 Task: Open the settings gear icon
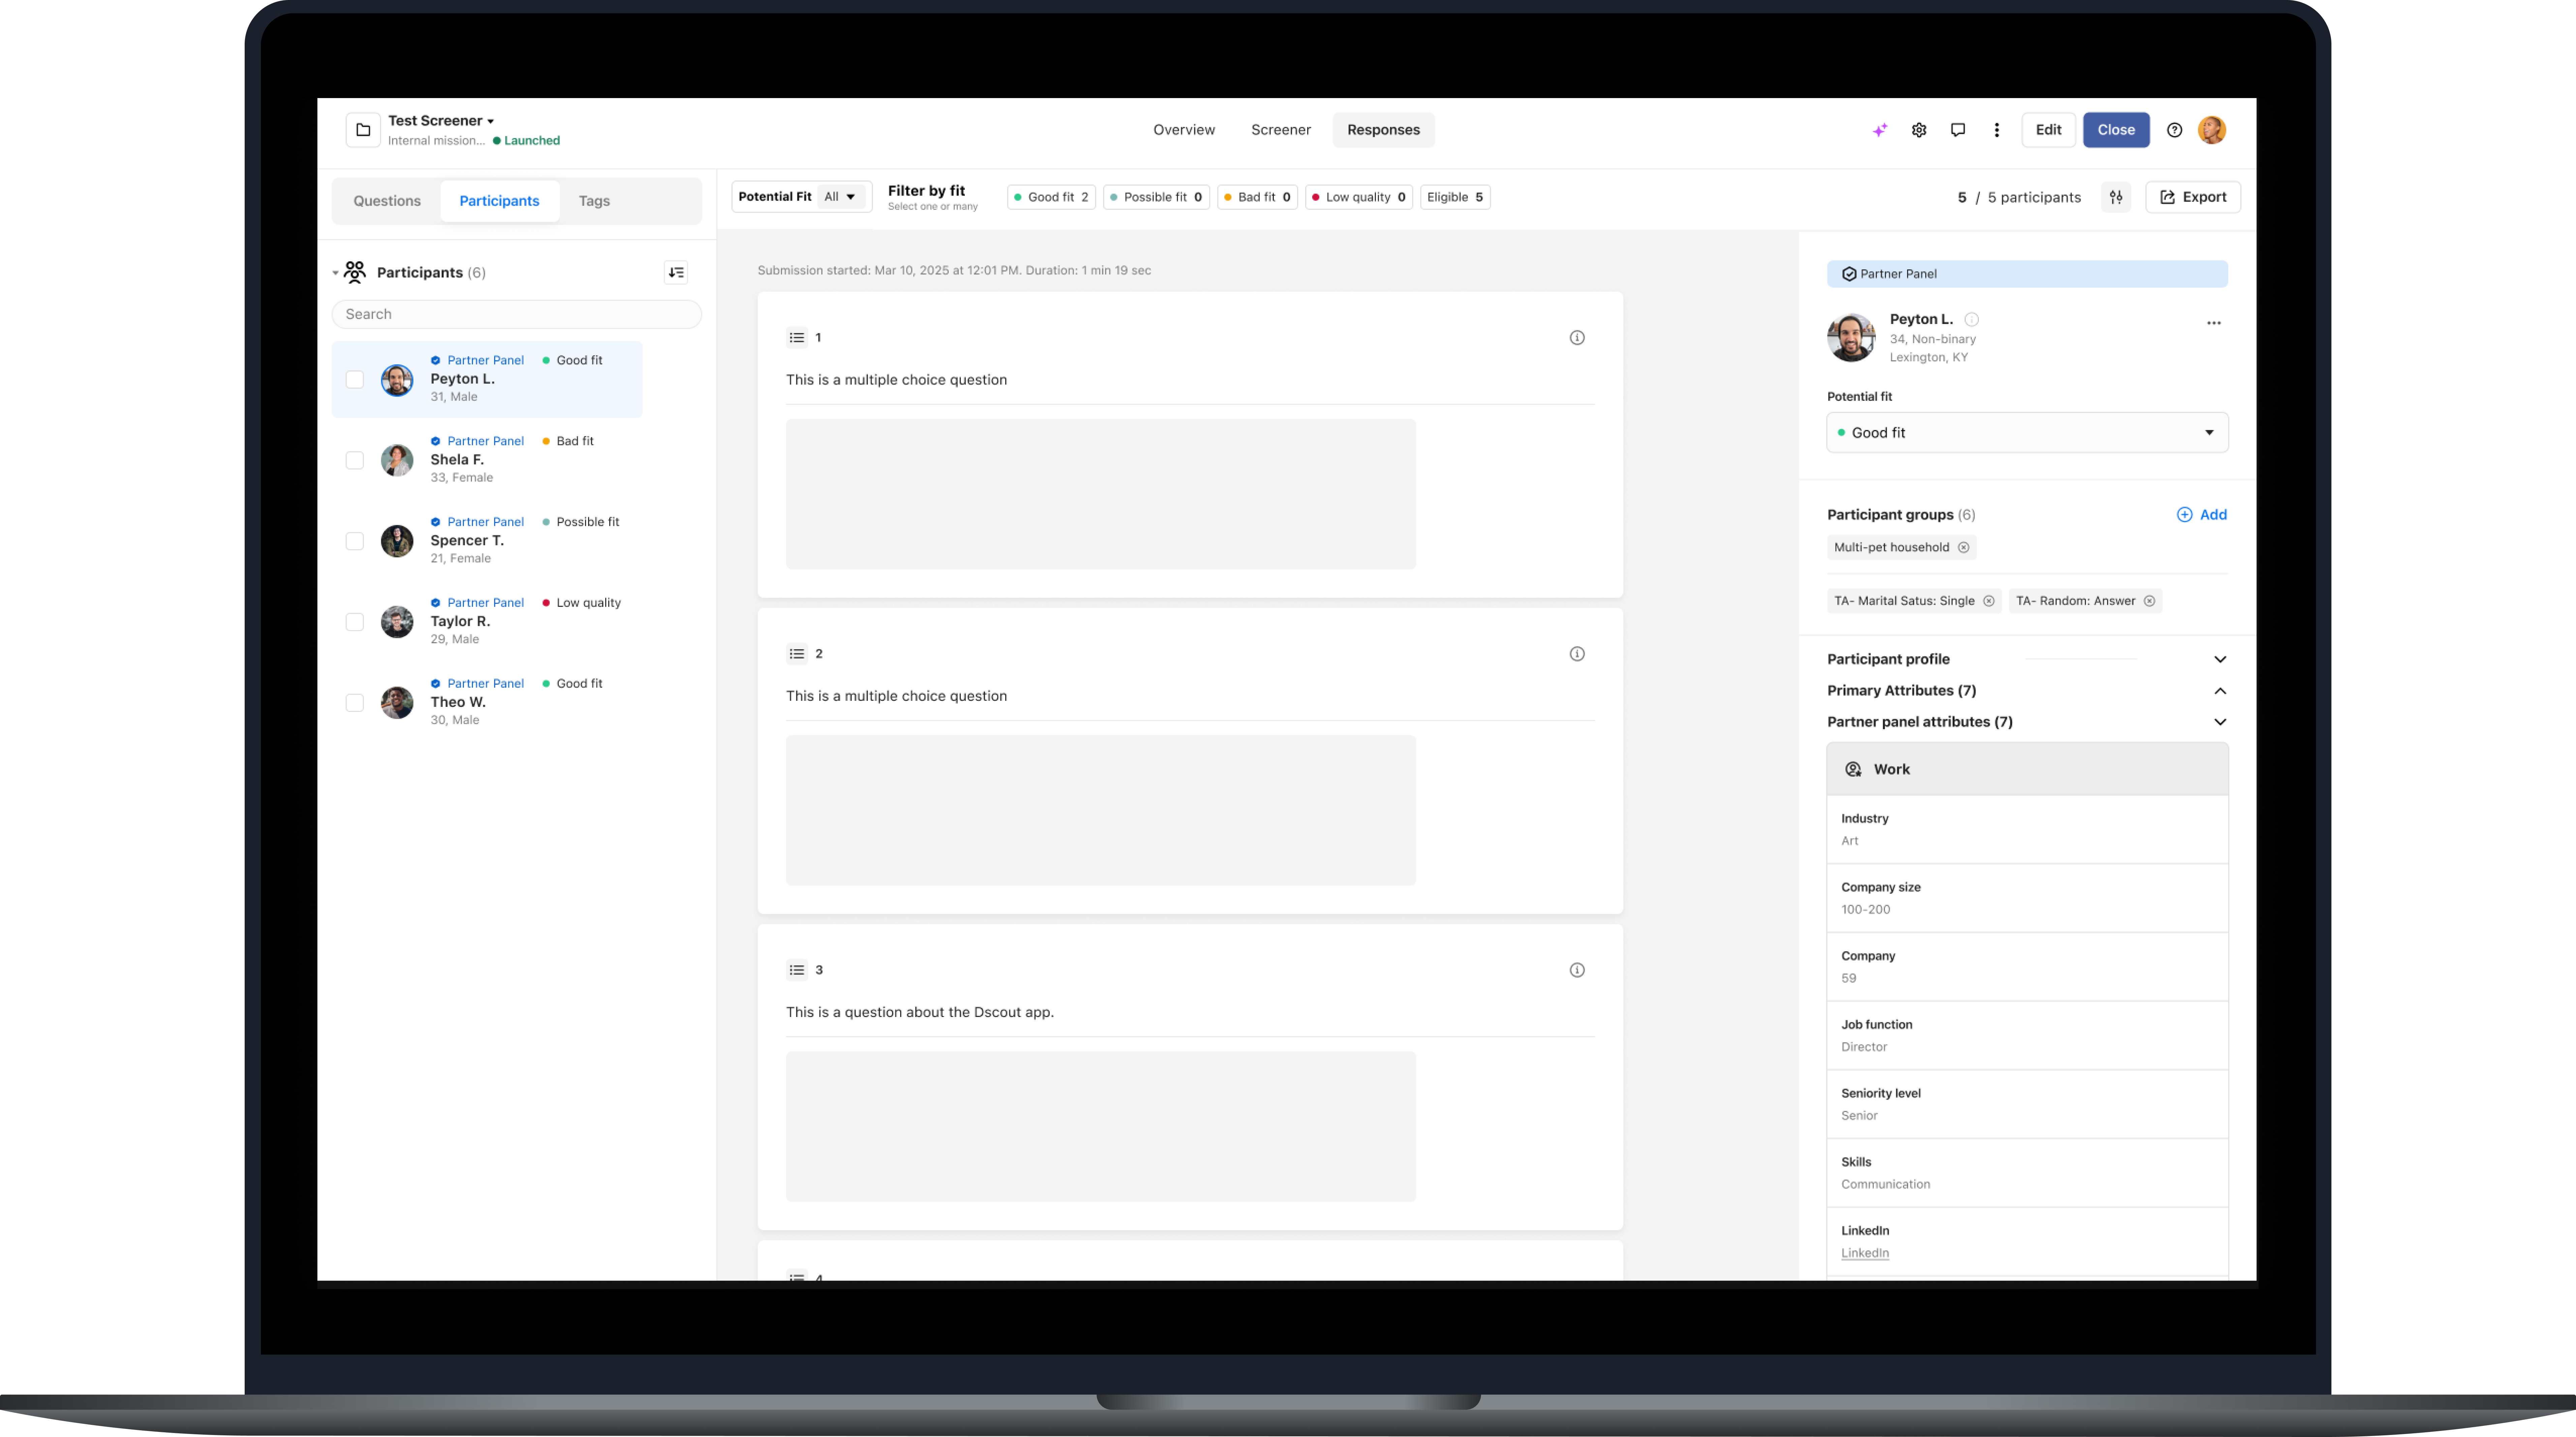click(x=1919, y=130)
